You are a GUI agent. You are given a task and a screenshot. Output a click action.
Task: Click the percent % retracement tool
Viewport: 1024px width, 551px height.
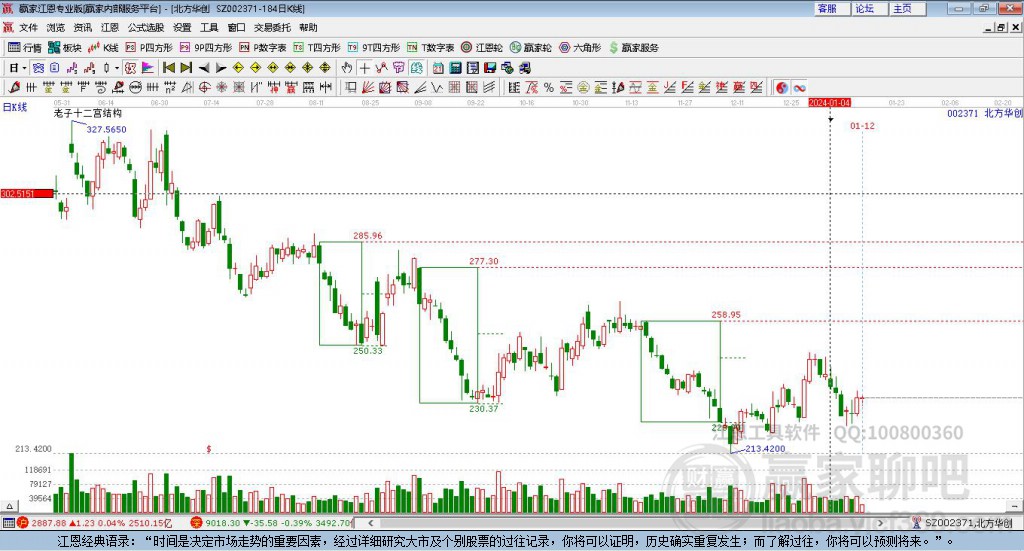(549, 87)
